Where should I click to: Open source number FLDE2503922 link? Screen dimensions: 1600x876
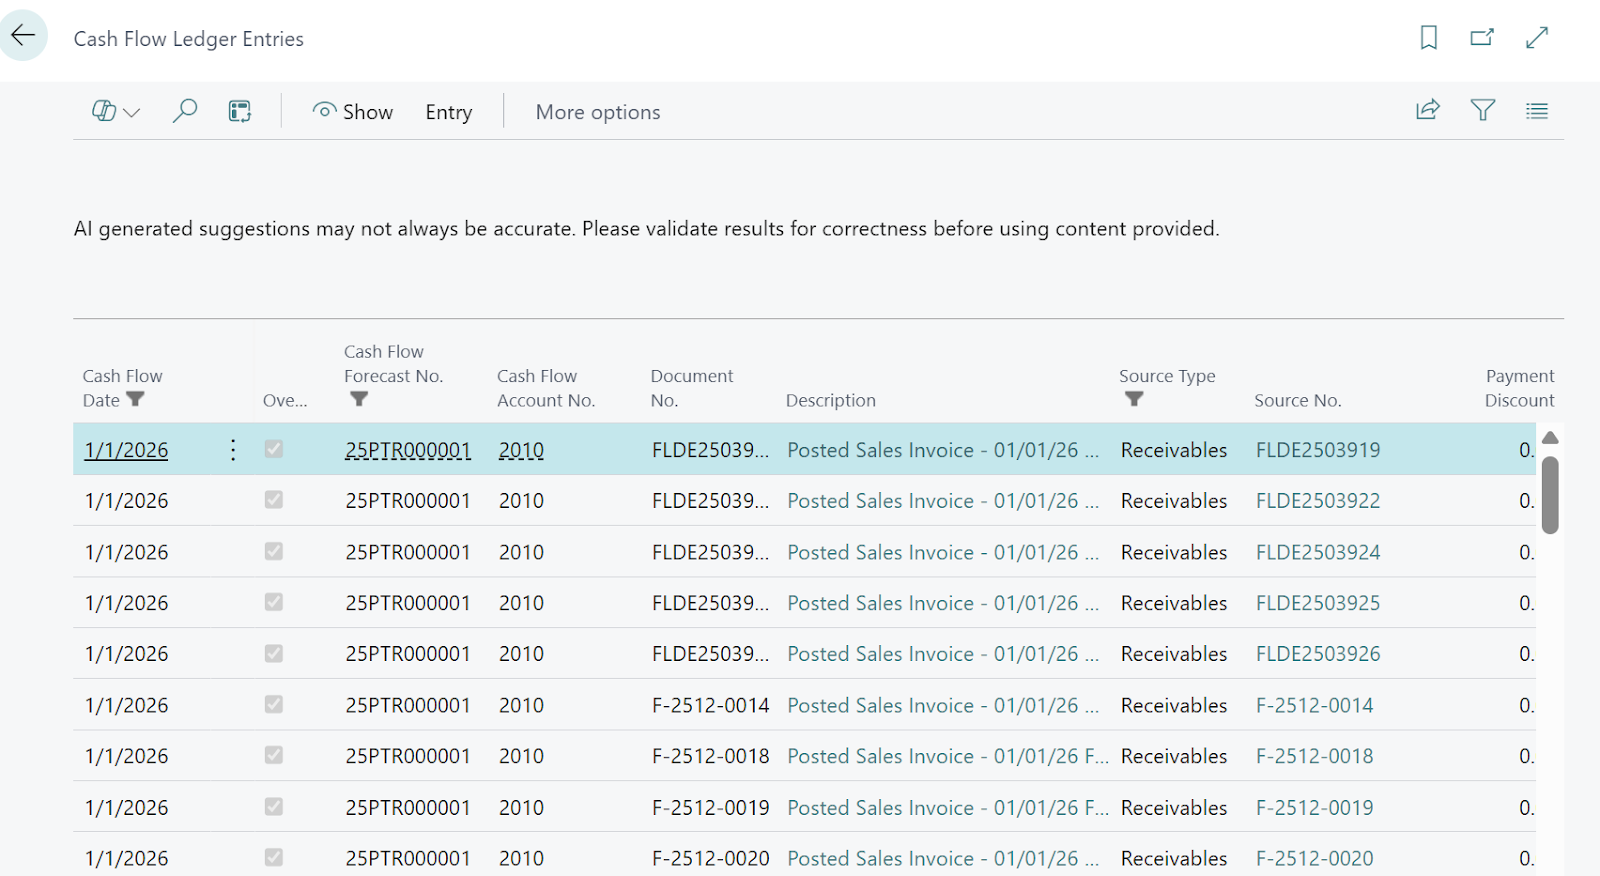pyautogui.click(x=1318, y=501)
